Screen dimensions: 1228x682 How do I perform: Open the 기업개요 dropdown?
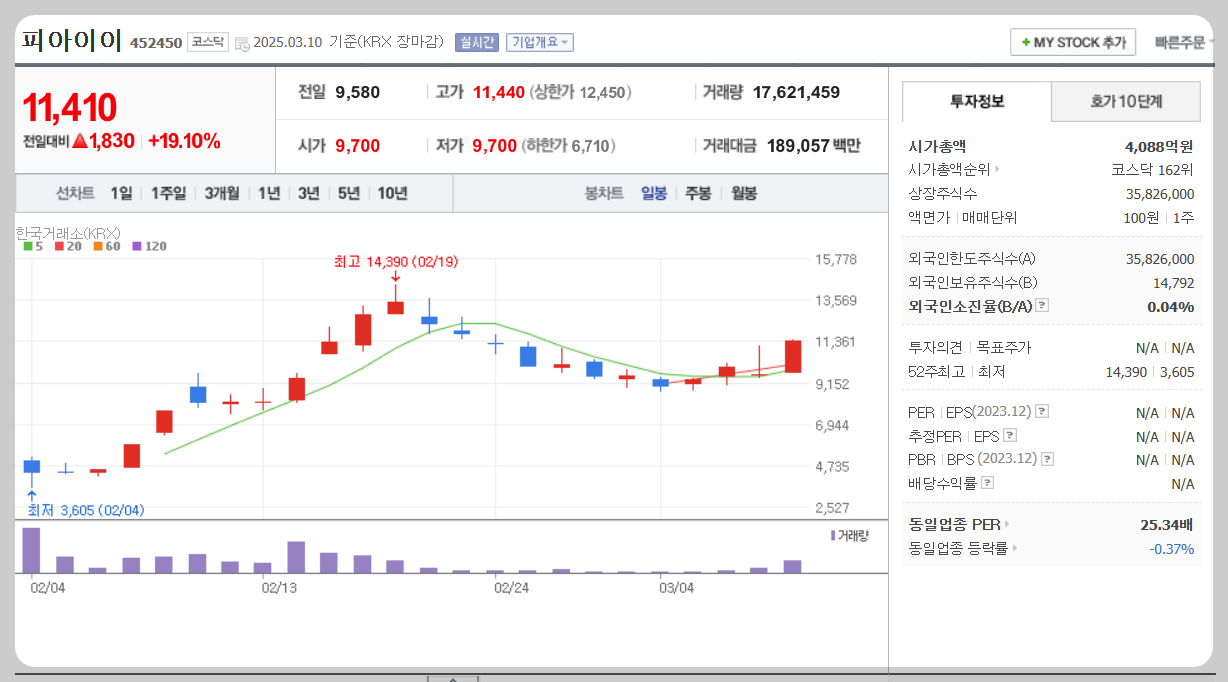click(540, 42)
